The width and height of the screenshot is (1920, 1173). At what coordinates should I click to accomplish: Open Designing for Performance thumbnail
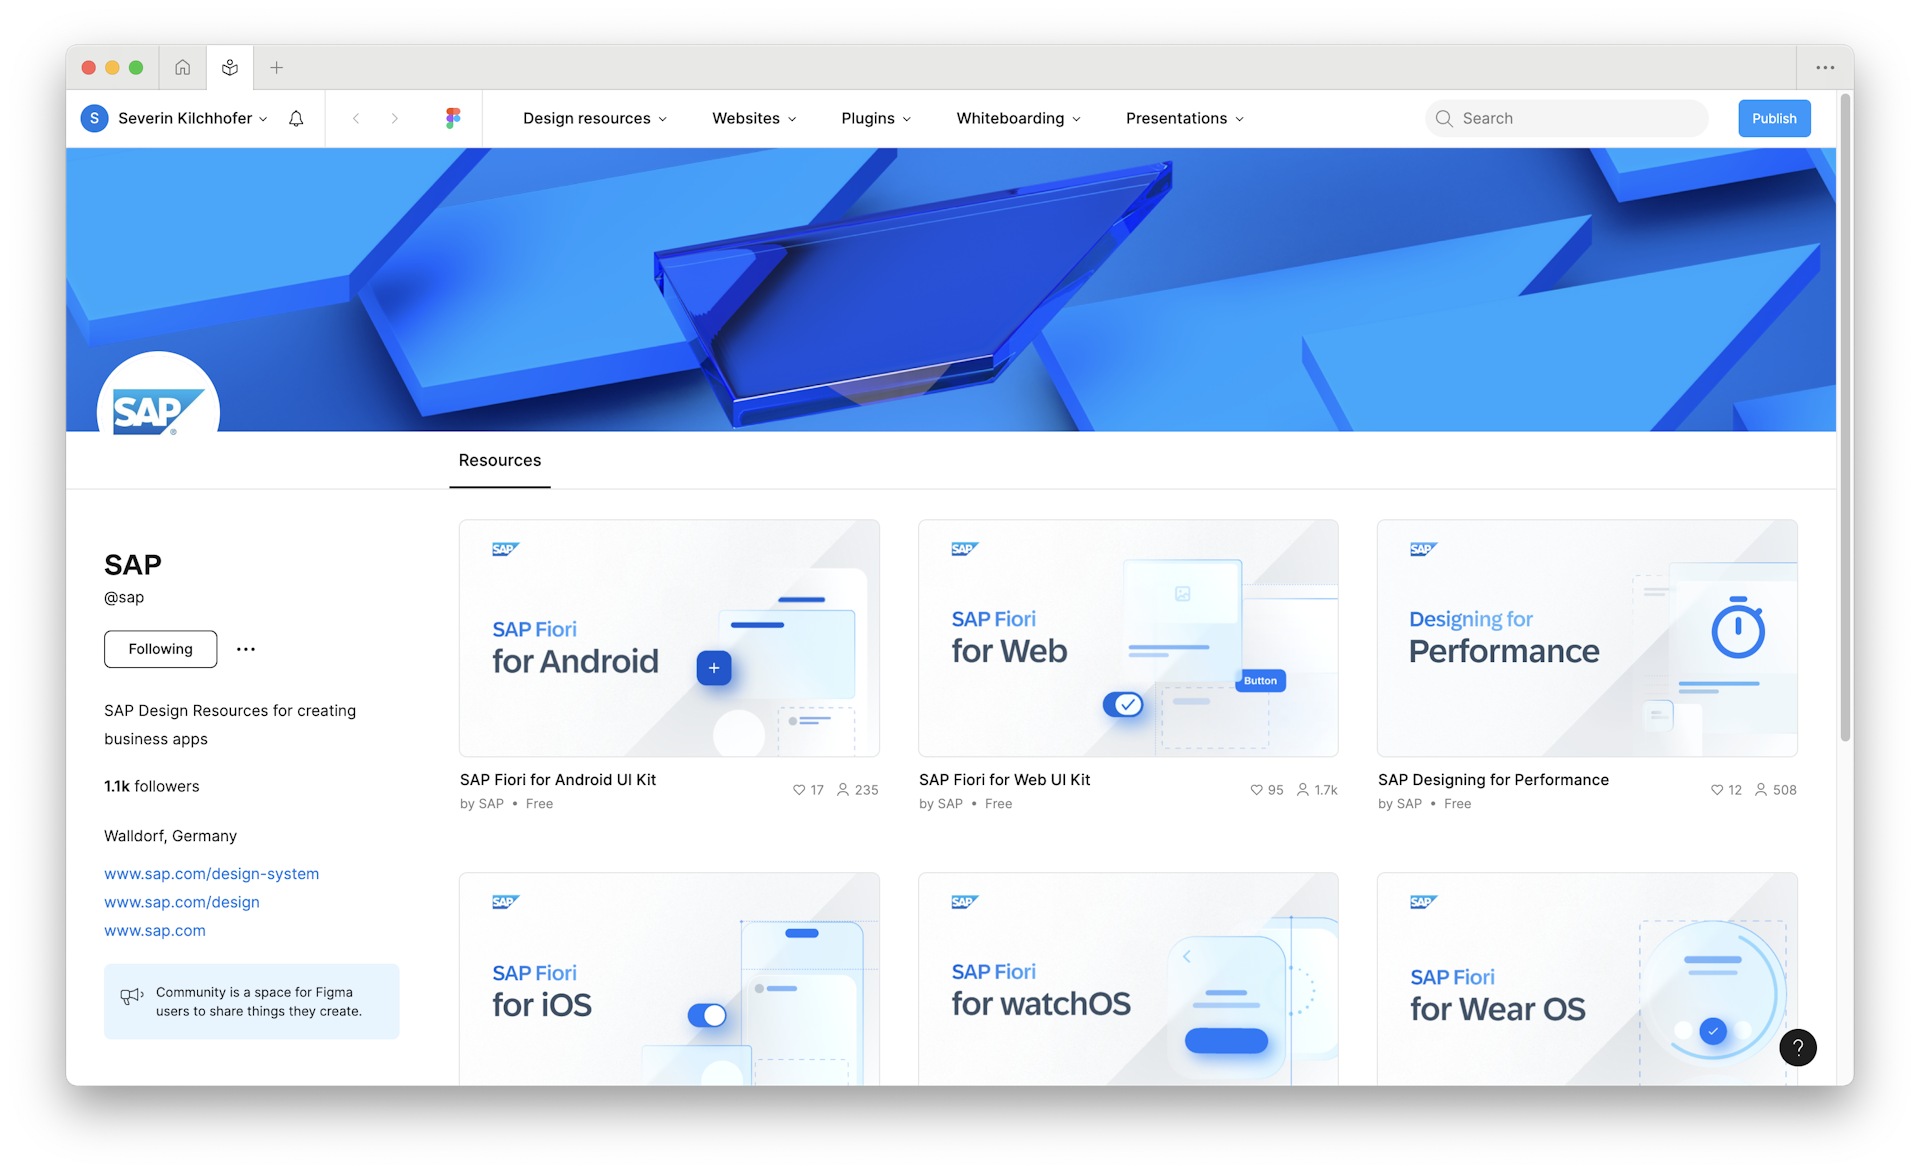1587,638
